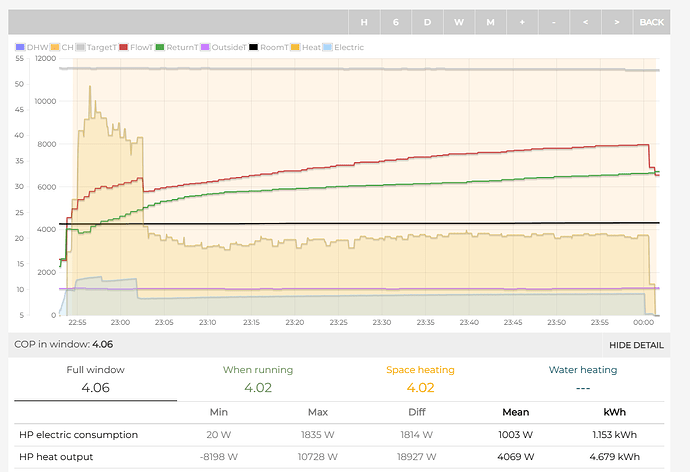Select the M (month) time range button
Screen dimensions: 690x472
[x=490, y=22]
